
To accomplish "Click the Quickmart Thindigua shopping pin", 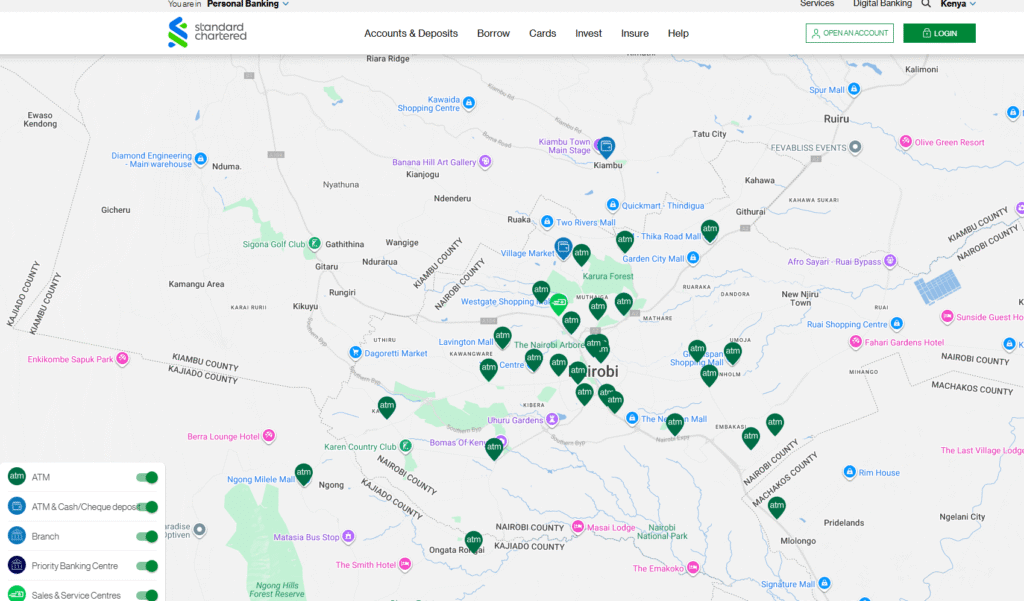I will tap(613, 205).
